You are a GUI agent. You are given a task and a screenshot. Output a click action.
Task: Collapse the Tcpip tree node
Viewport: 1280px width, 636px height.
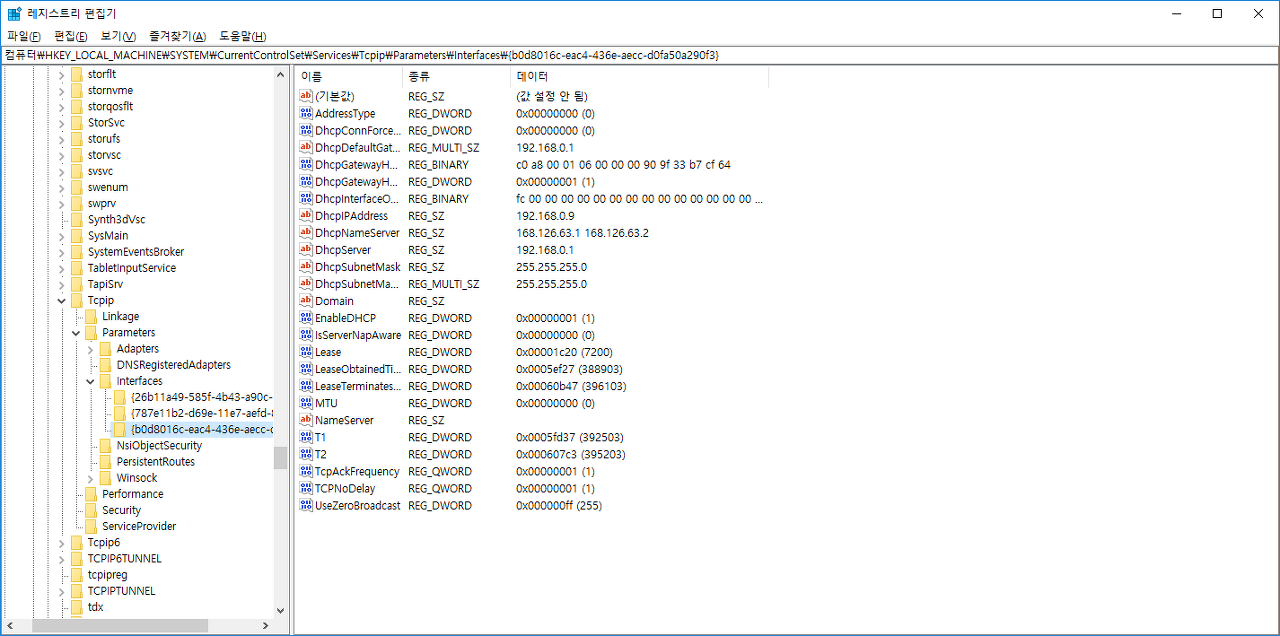(x=61, y=300)
